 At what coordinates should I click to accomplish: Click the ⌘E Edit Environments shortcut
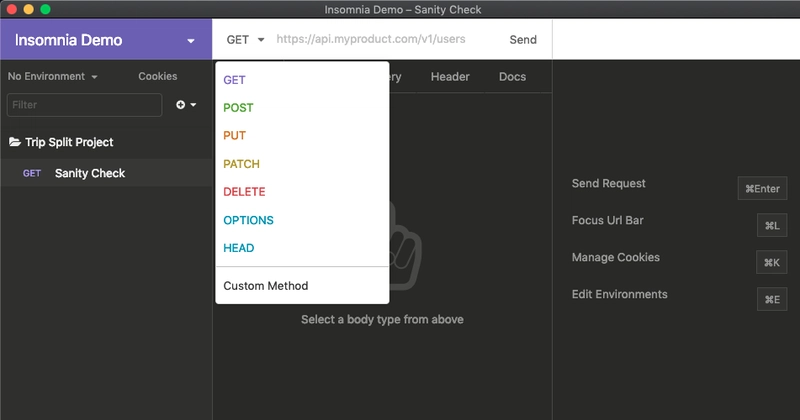pyautogui.click(x=772, y=300)
